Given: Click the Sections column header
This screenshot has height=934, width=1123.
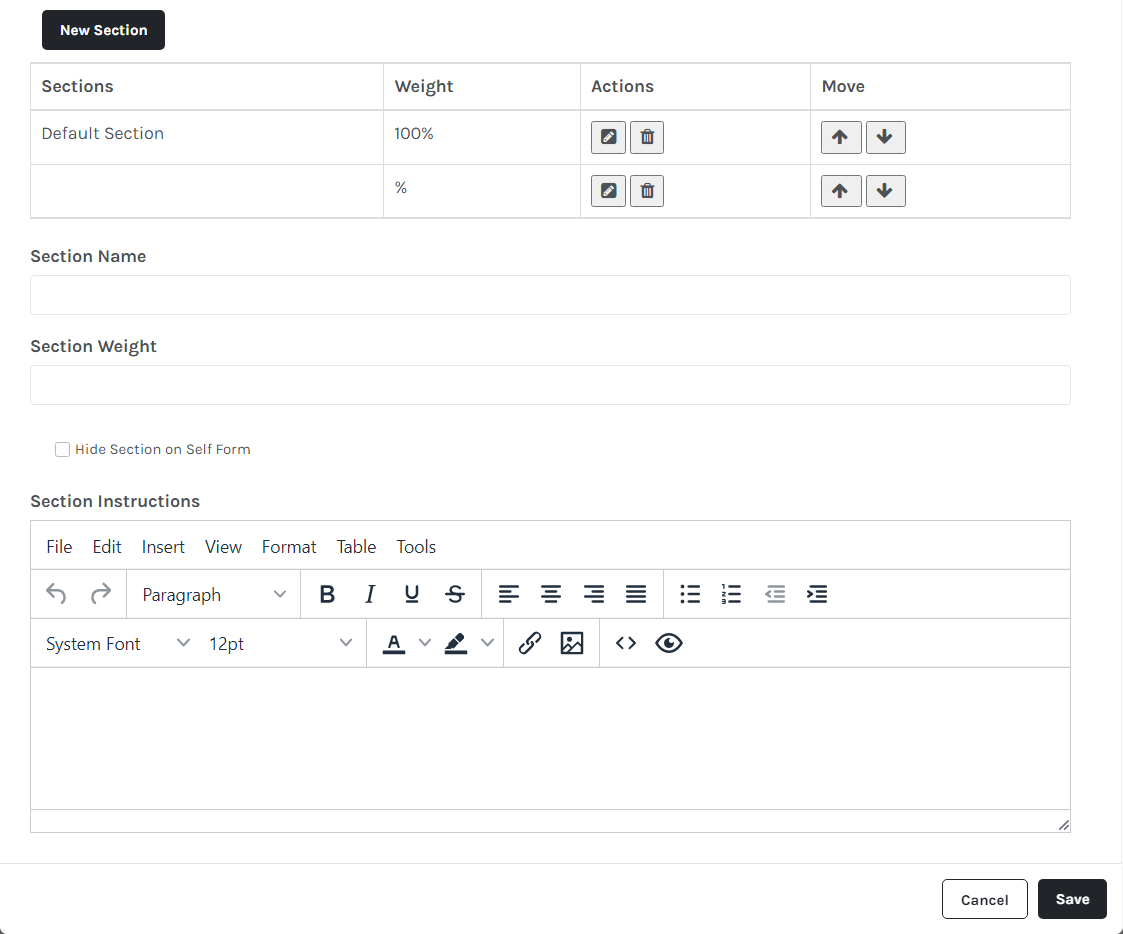Looking at the screenshot, I should pos(207,87).
